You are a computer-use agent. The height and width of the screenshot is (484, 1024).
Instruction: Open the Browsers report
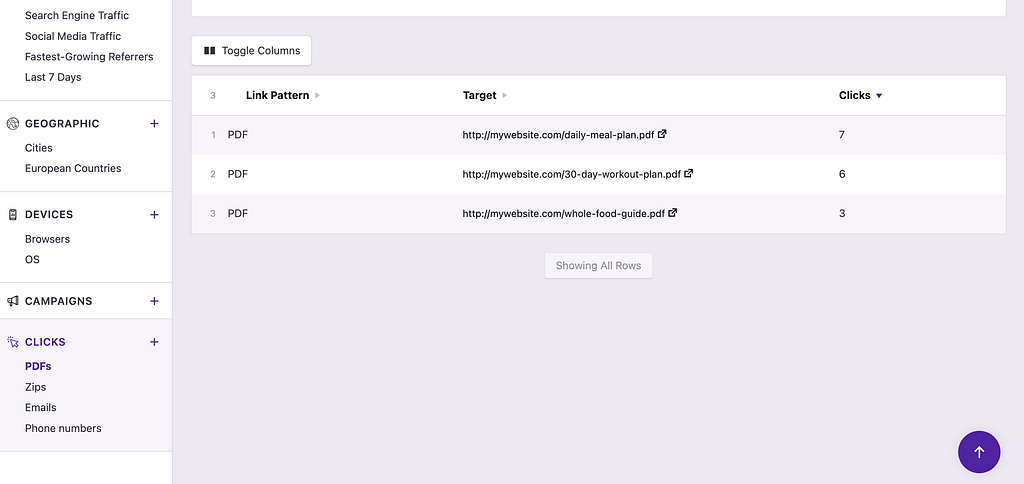click(47, 239)
